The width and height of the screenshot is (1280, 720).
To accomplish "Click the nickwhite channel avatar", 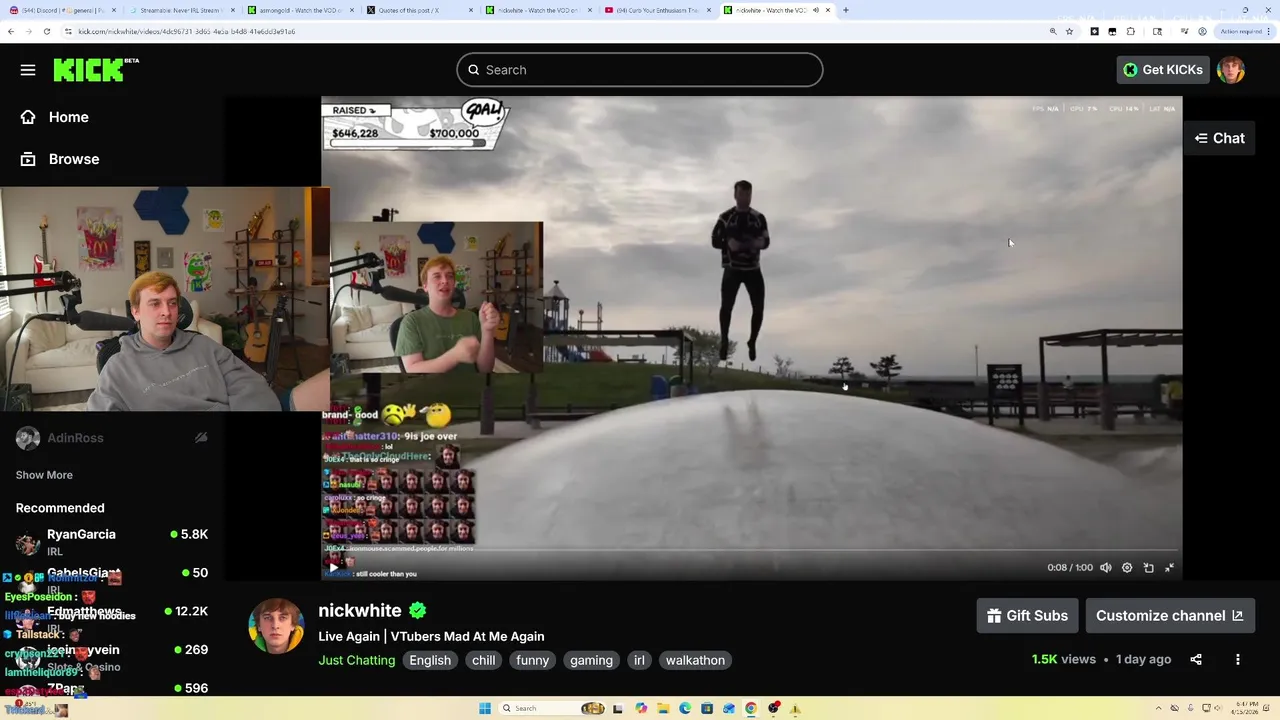I will click(276, 626).
